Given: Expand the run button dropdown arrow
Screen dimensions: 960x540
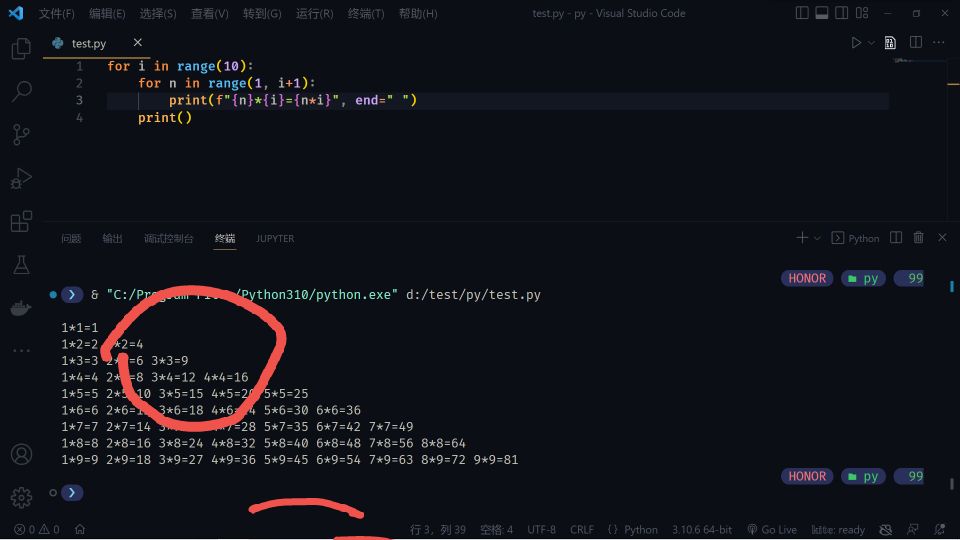Looking at the screenshot, I should [x=871, y=43].
